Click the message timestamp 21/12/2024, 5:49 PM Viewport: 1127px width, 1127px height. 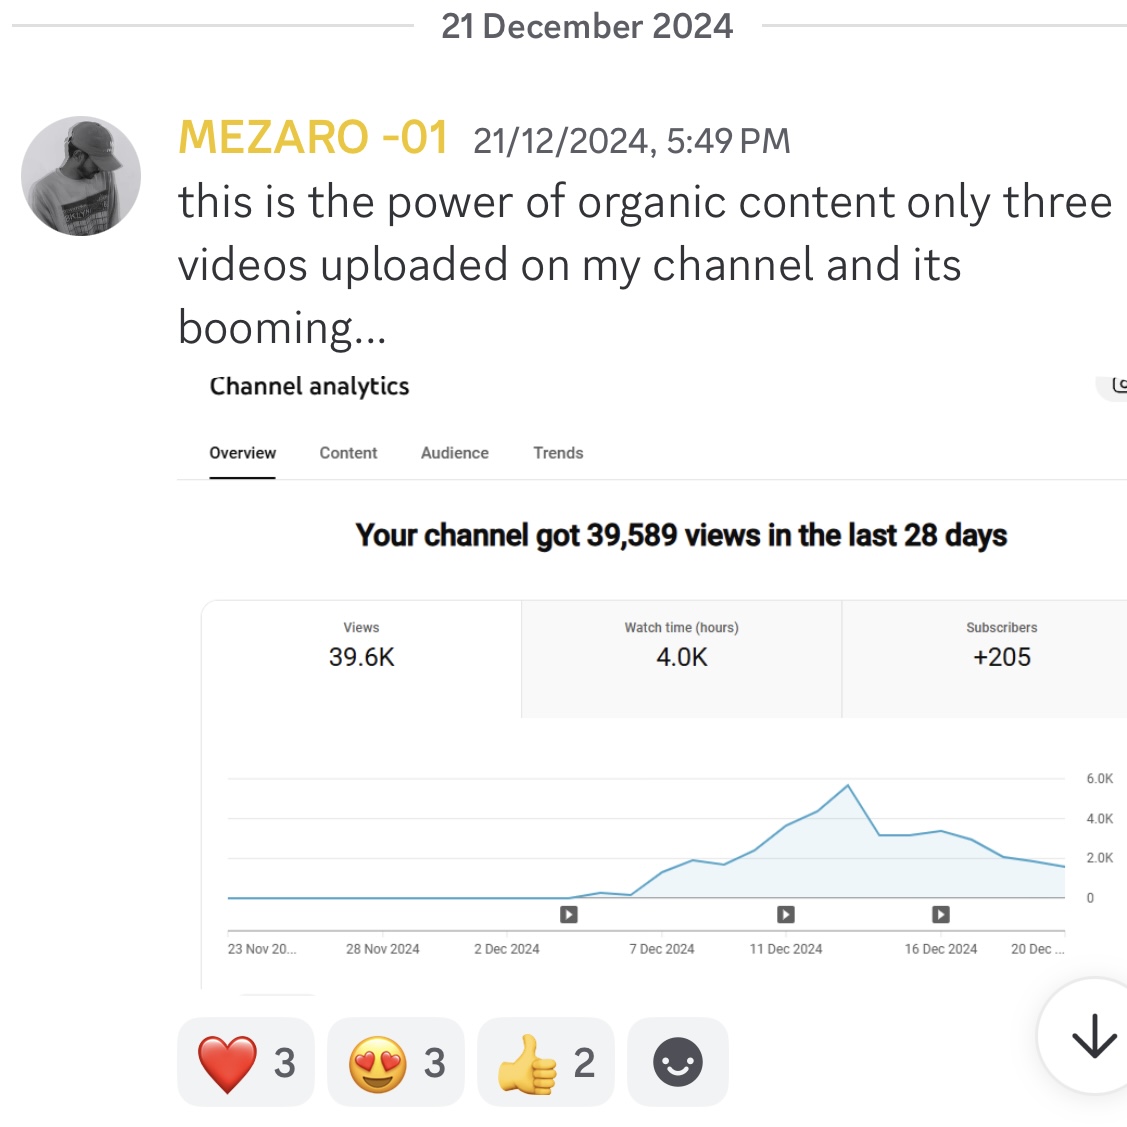click(x=632, y=140)
